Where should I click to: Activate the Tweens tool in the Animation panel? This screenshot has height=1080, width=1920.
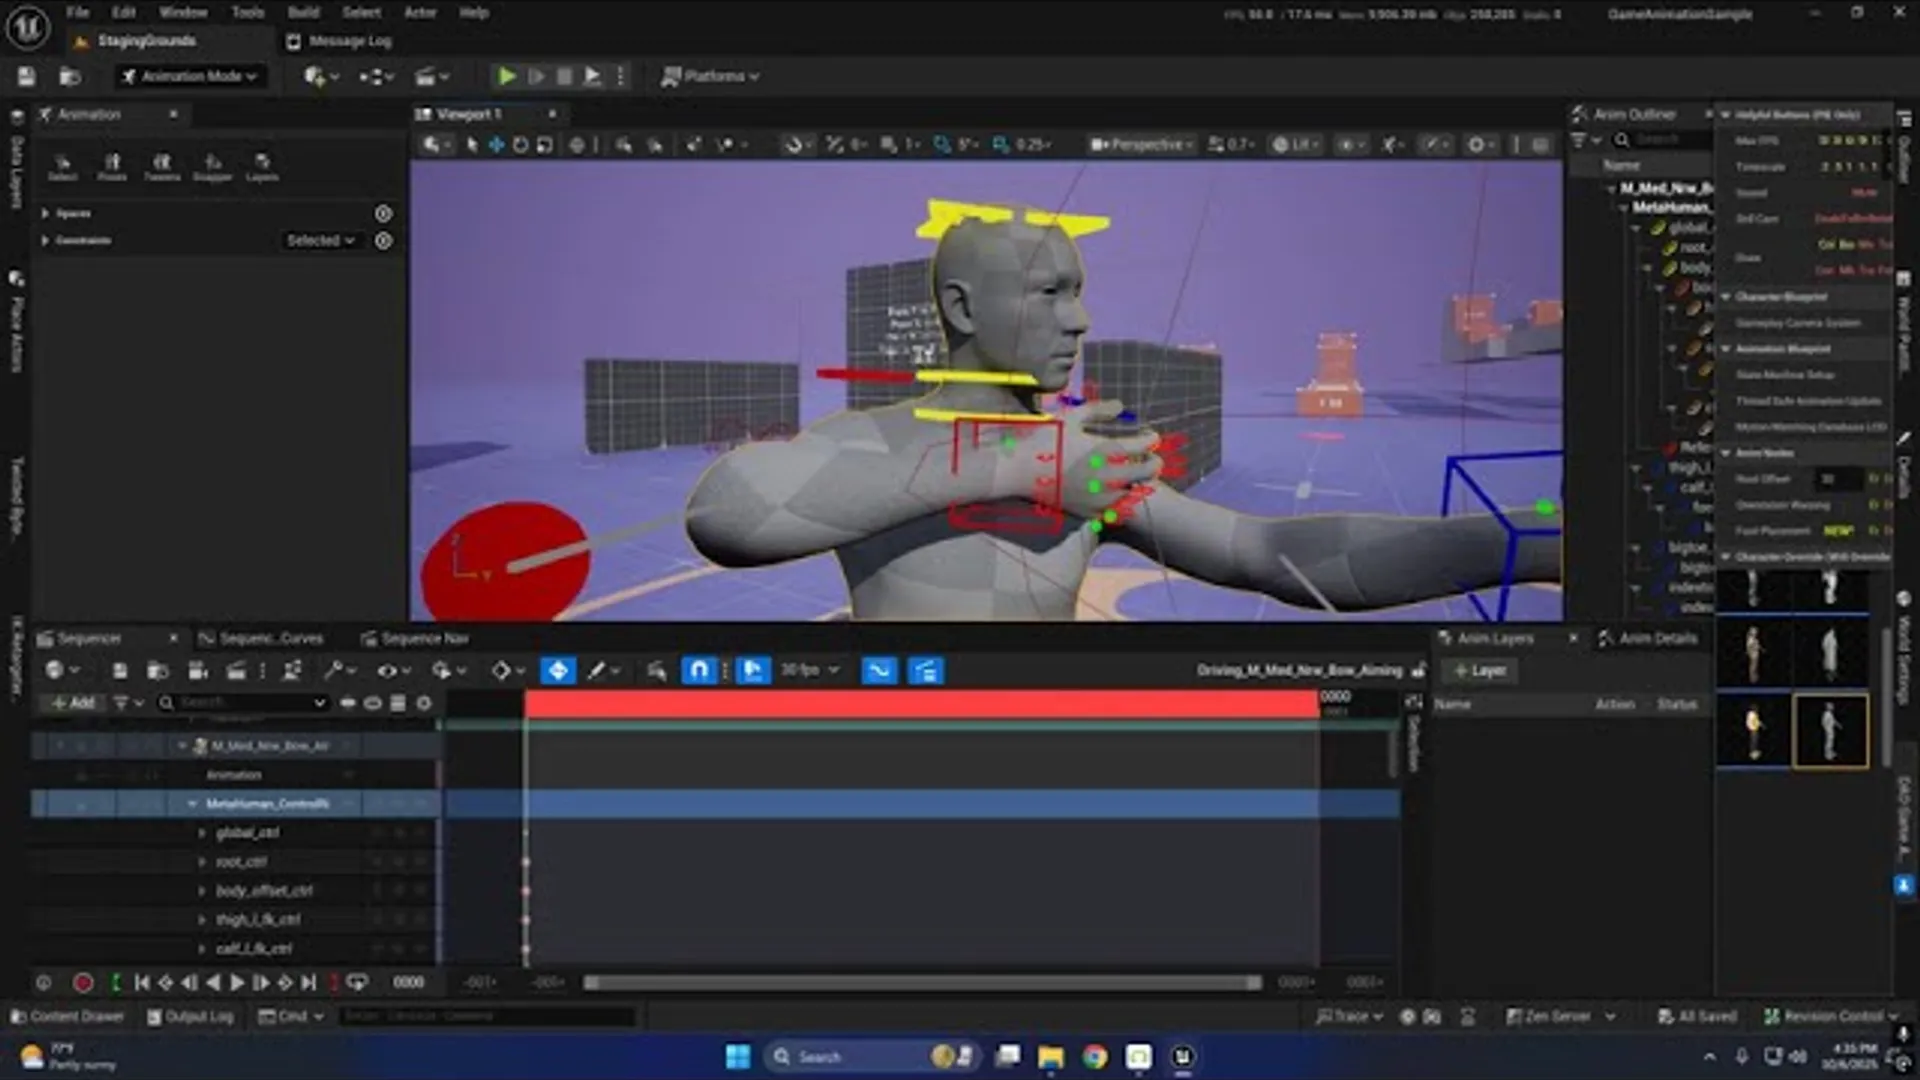pyautogui.click(x=163, y=165)
